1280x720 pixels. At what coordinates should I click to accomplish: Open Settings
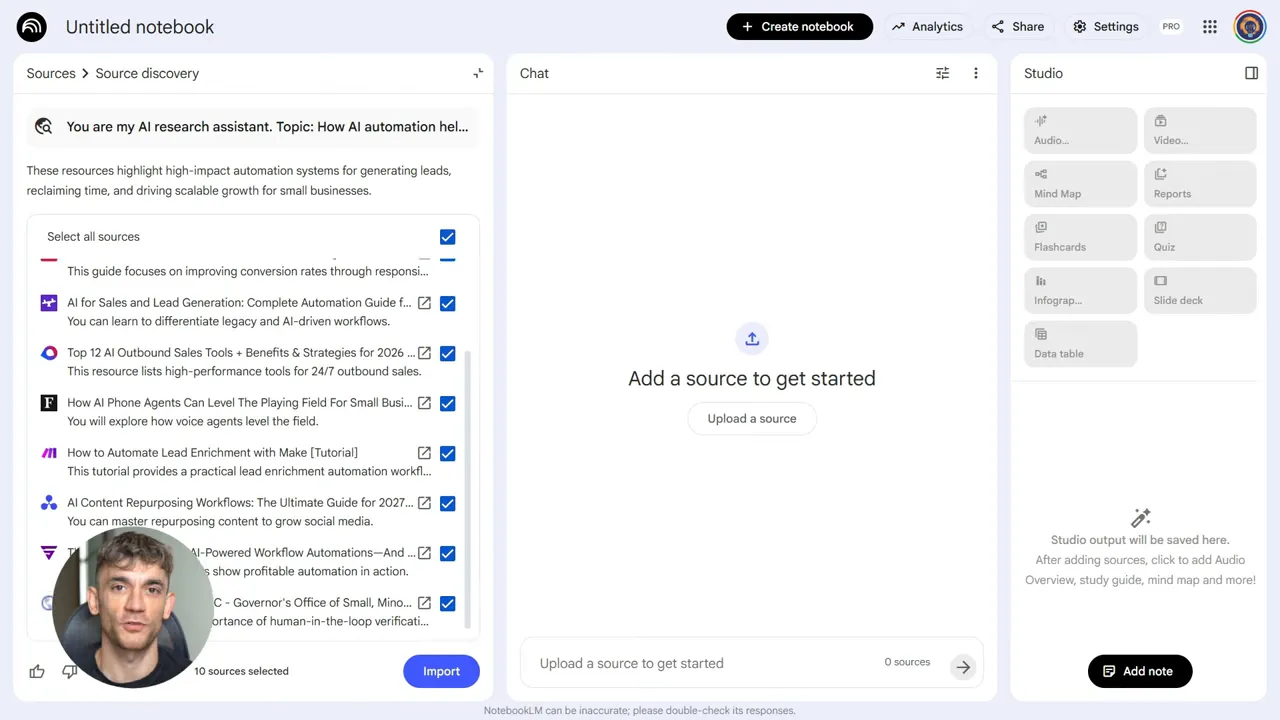pos(1106,27)
